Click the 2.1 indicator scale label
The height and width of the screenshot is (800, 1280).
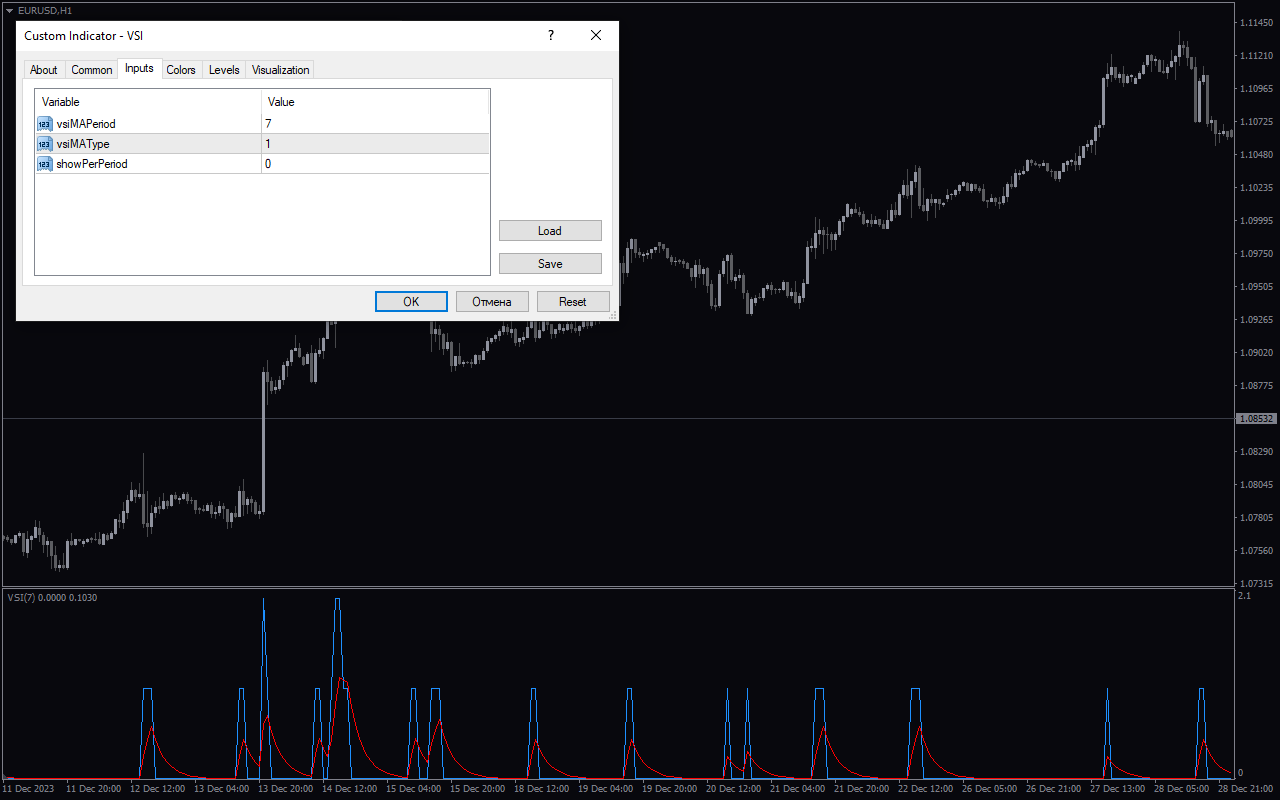coord(1245,596)
